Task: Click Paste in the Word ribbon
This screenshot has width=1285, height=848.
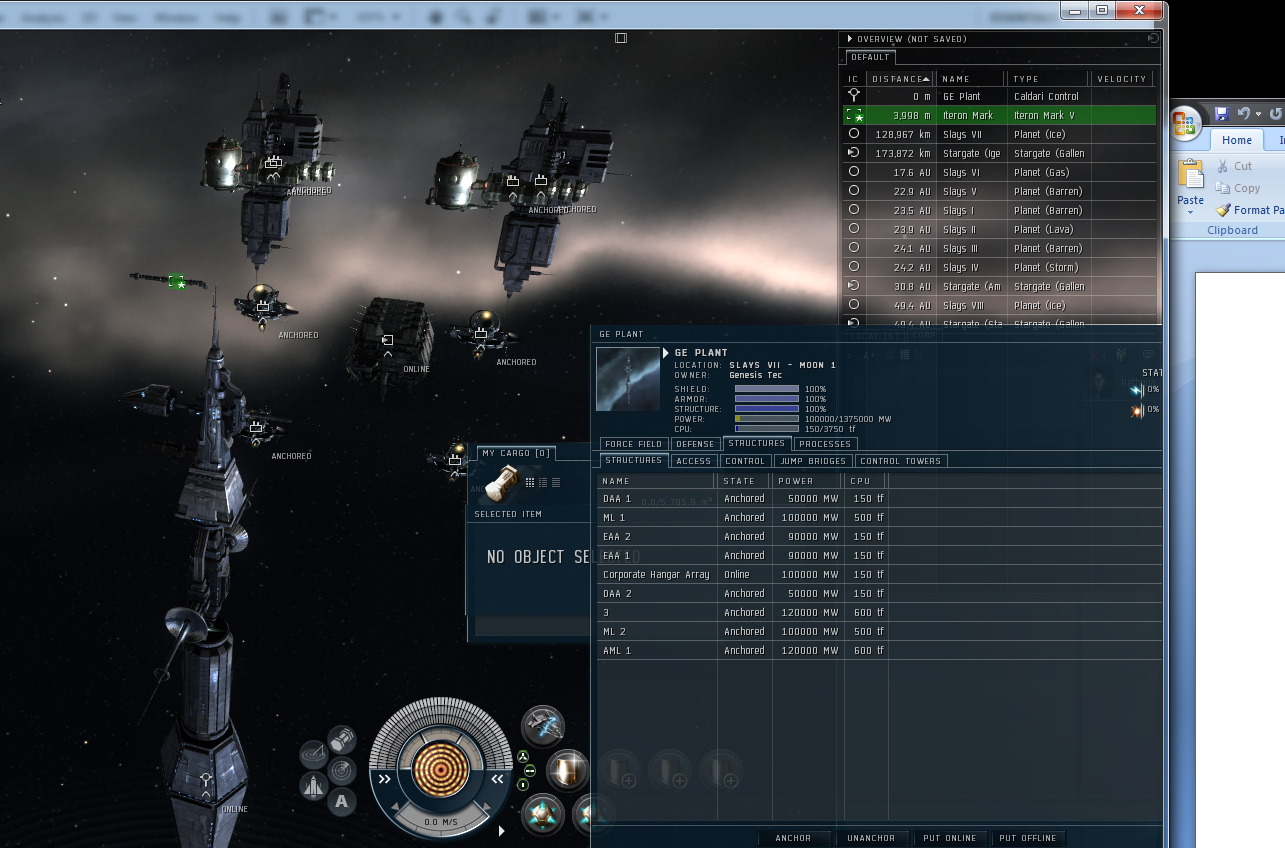Action: click(x=1191, y=184)
